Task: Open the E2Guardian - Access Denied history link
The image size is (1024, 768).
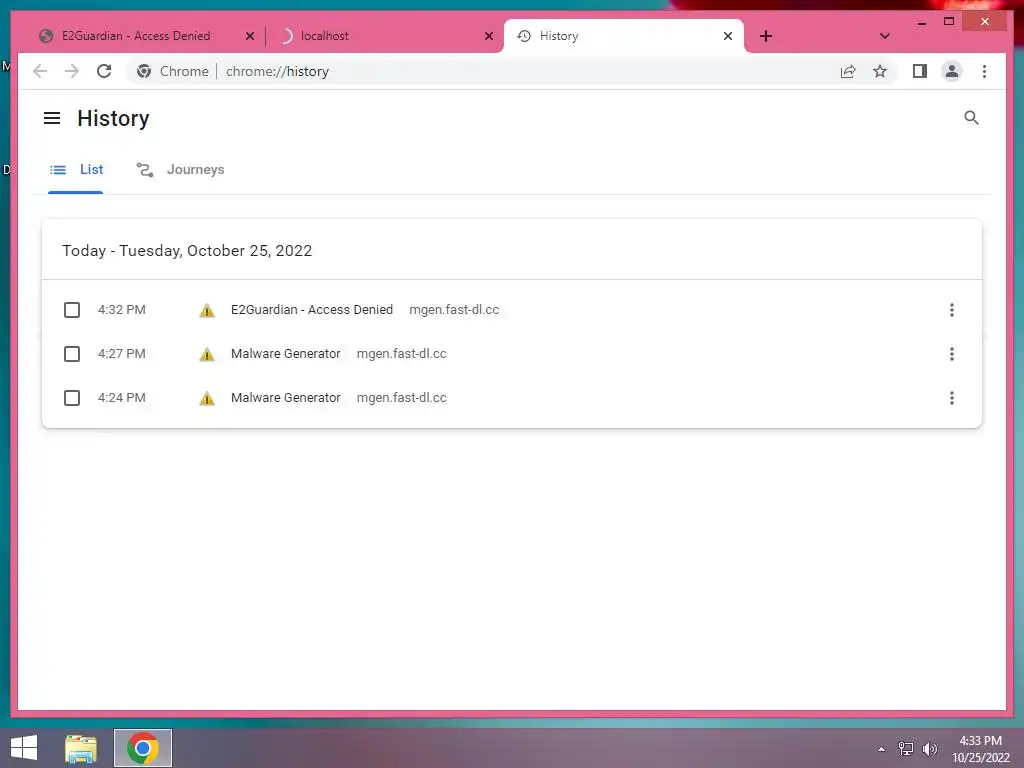Action: coord(312,310)
